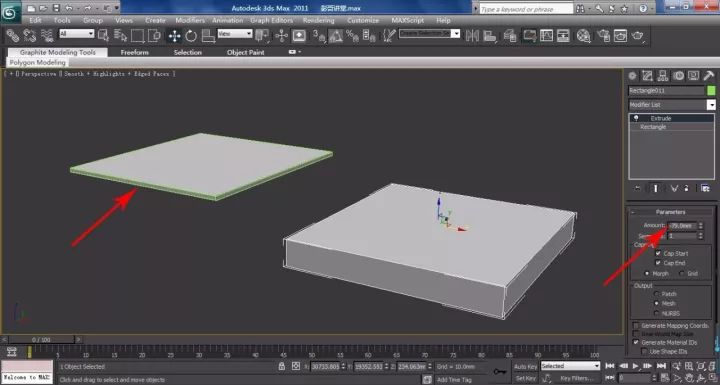Switch to Modify command panel tab
This screenshot has width=720, height=385.
tap(647, 76)
